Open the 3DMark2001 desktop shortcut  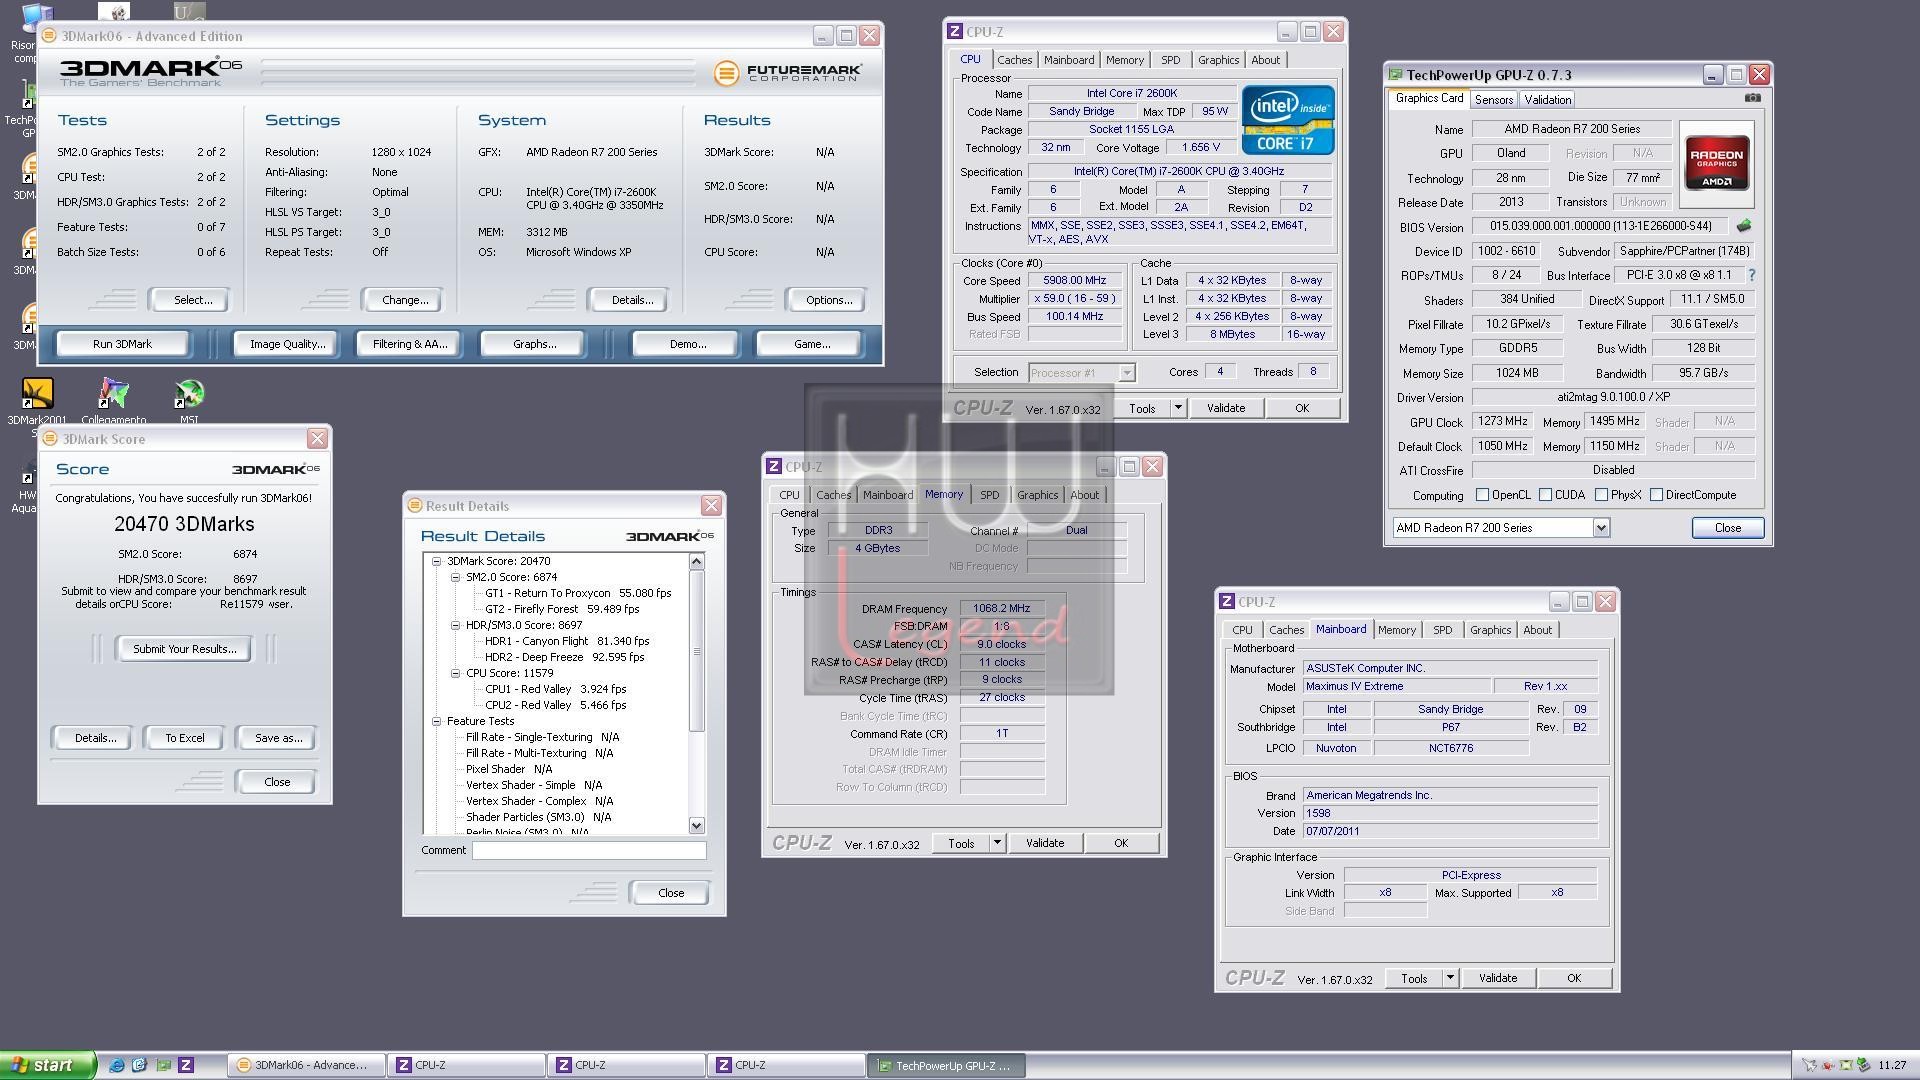(x=37, y=394)
